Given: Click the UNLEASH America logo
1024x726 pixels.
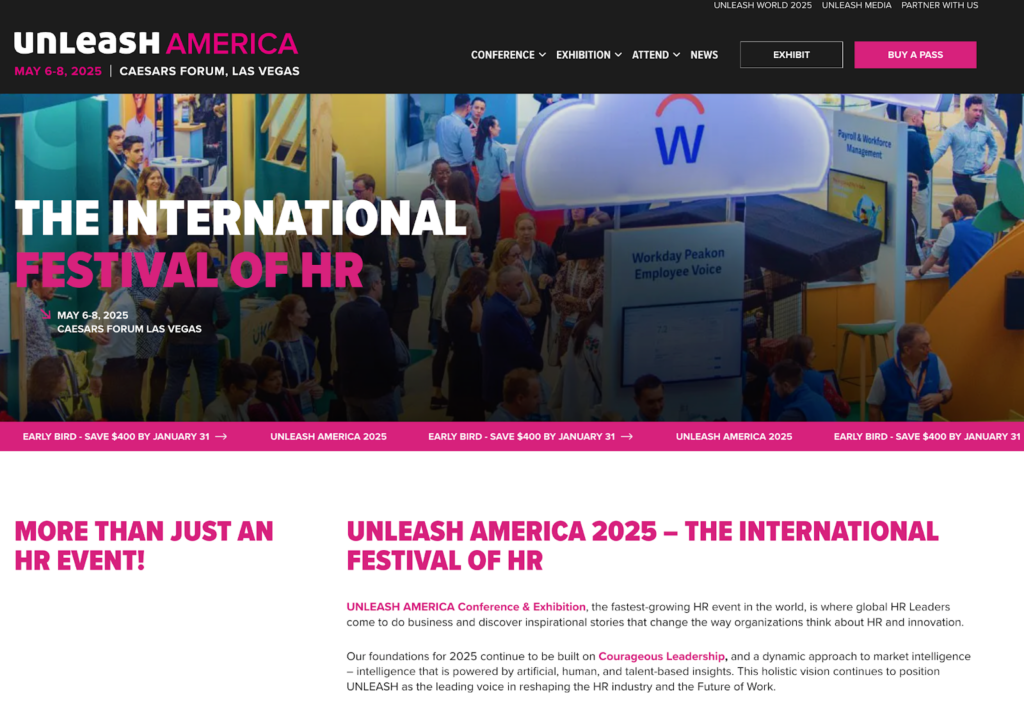Looking at the screenshot, I should tap(156, 44).
